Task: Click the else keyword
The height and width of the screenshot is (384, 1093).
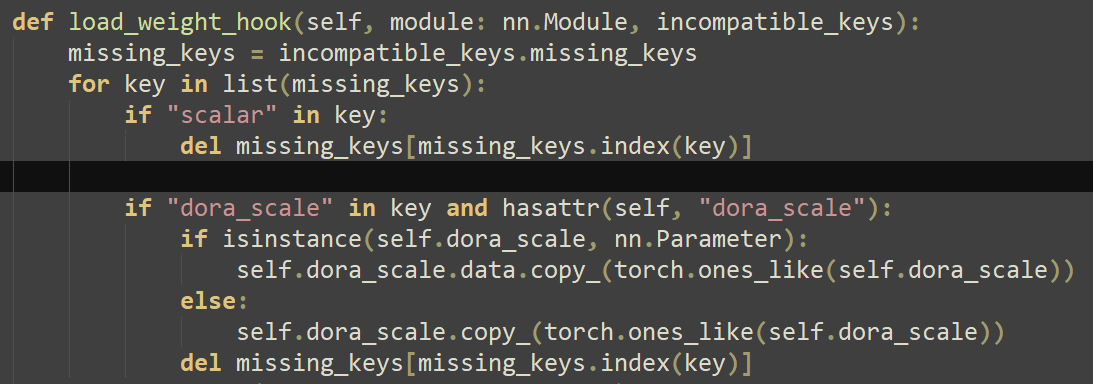Action: click(209, 301)
